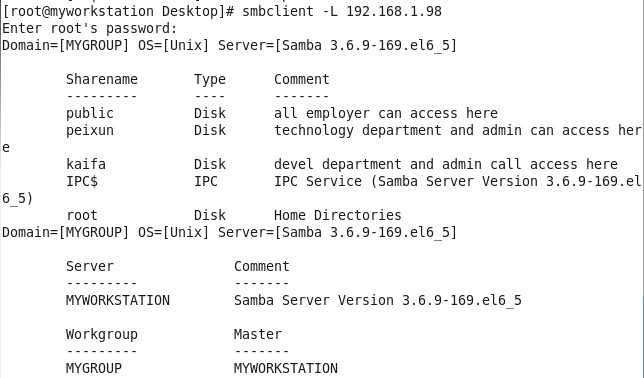Click the Workgroup column header
The width and height of the screenshot is (644, 378).
click(x=102, y=334)
